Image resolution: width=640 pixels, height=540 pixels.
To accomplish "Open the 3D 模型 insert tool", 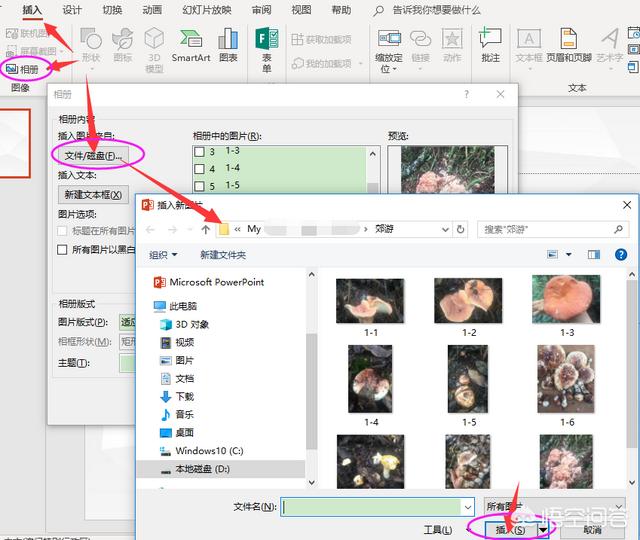I will 154,50.
